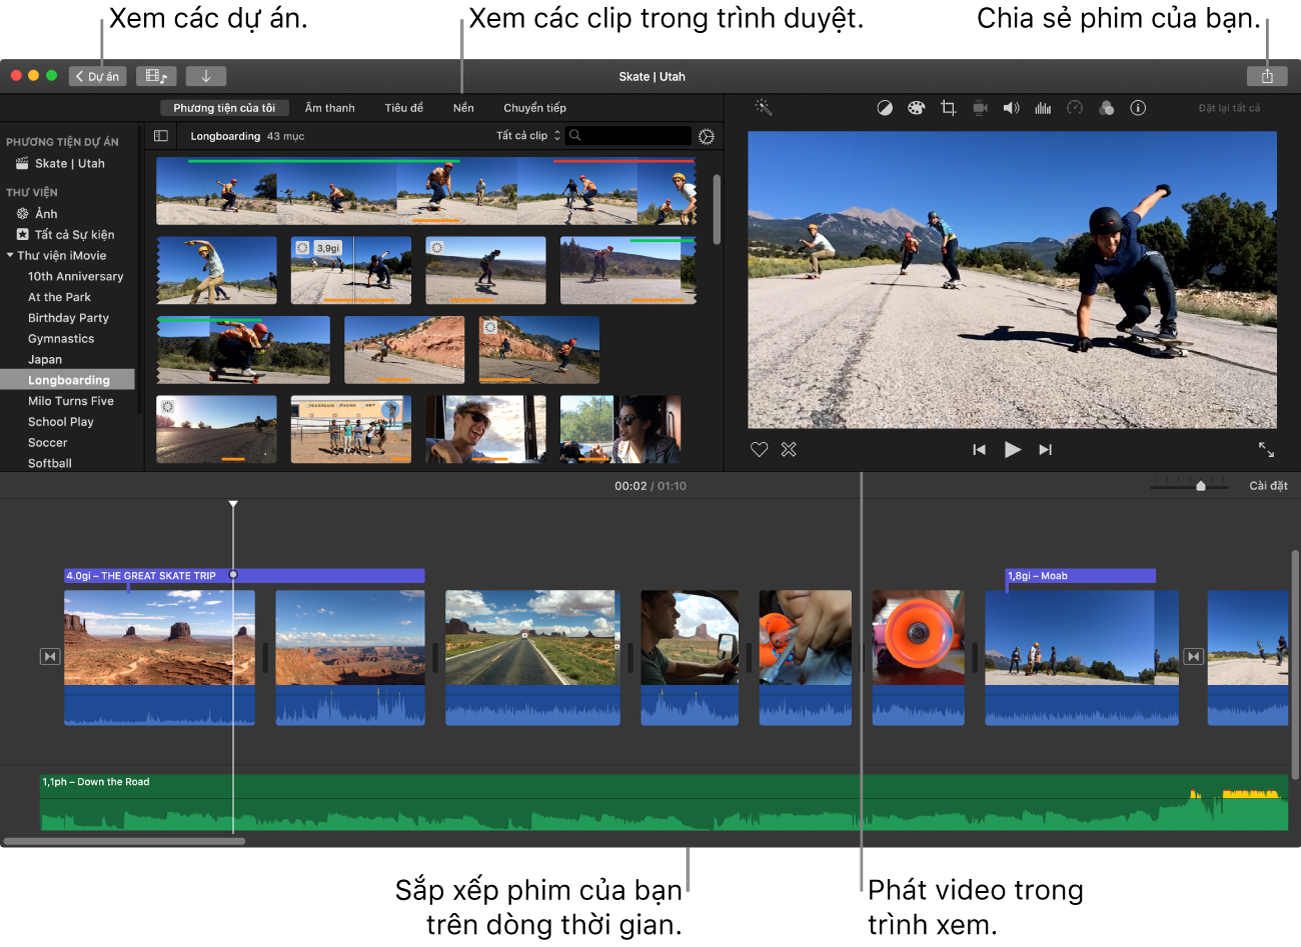Open the Clip Speed controls
Screen dimensions: 1301x947
1074,108
